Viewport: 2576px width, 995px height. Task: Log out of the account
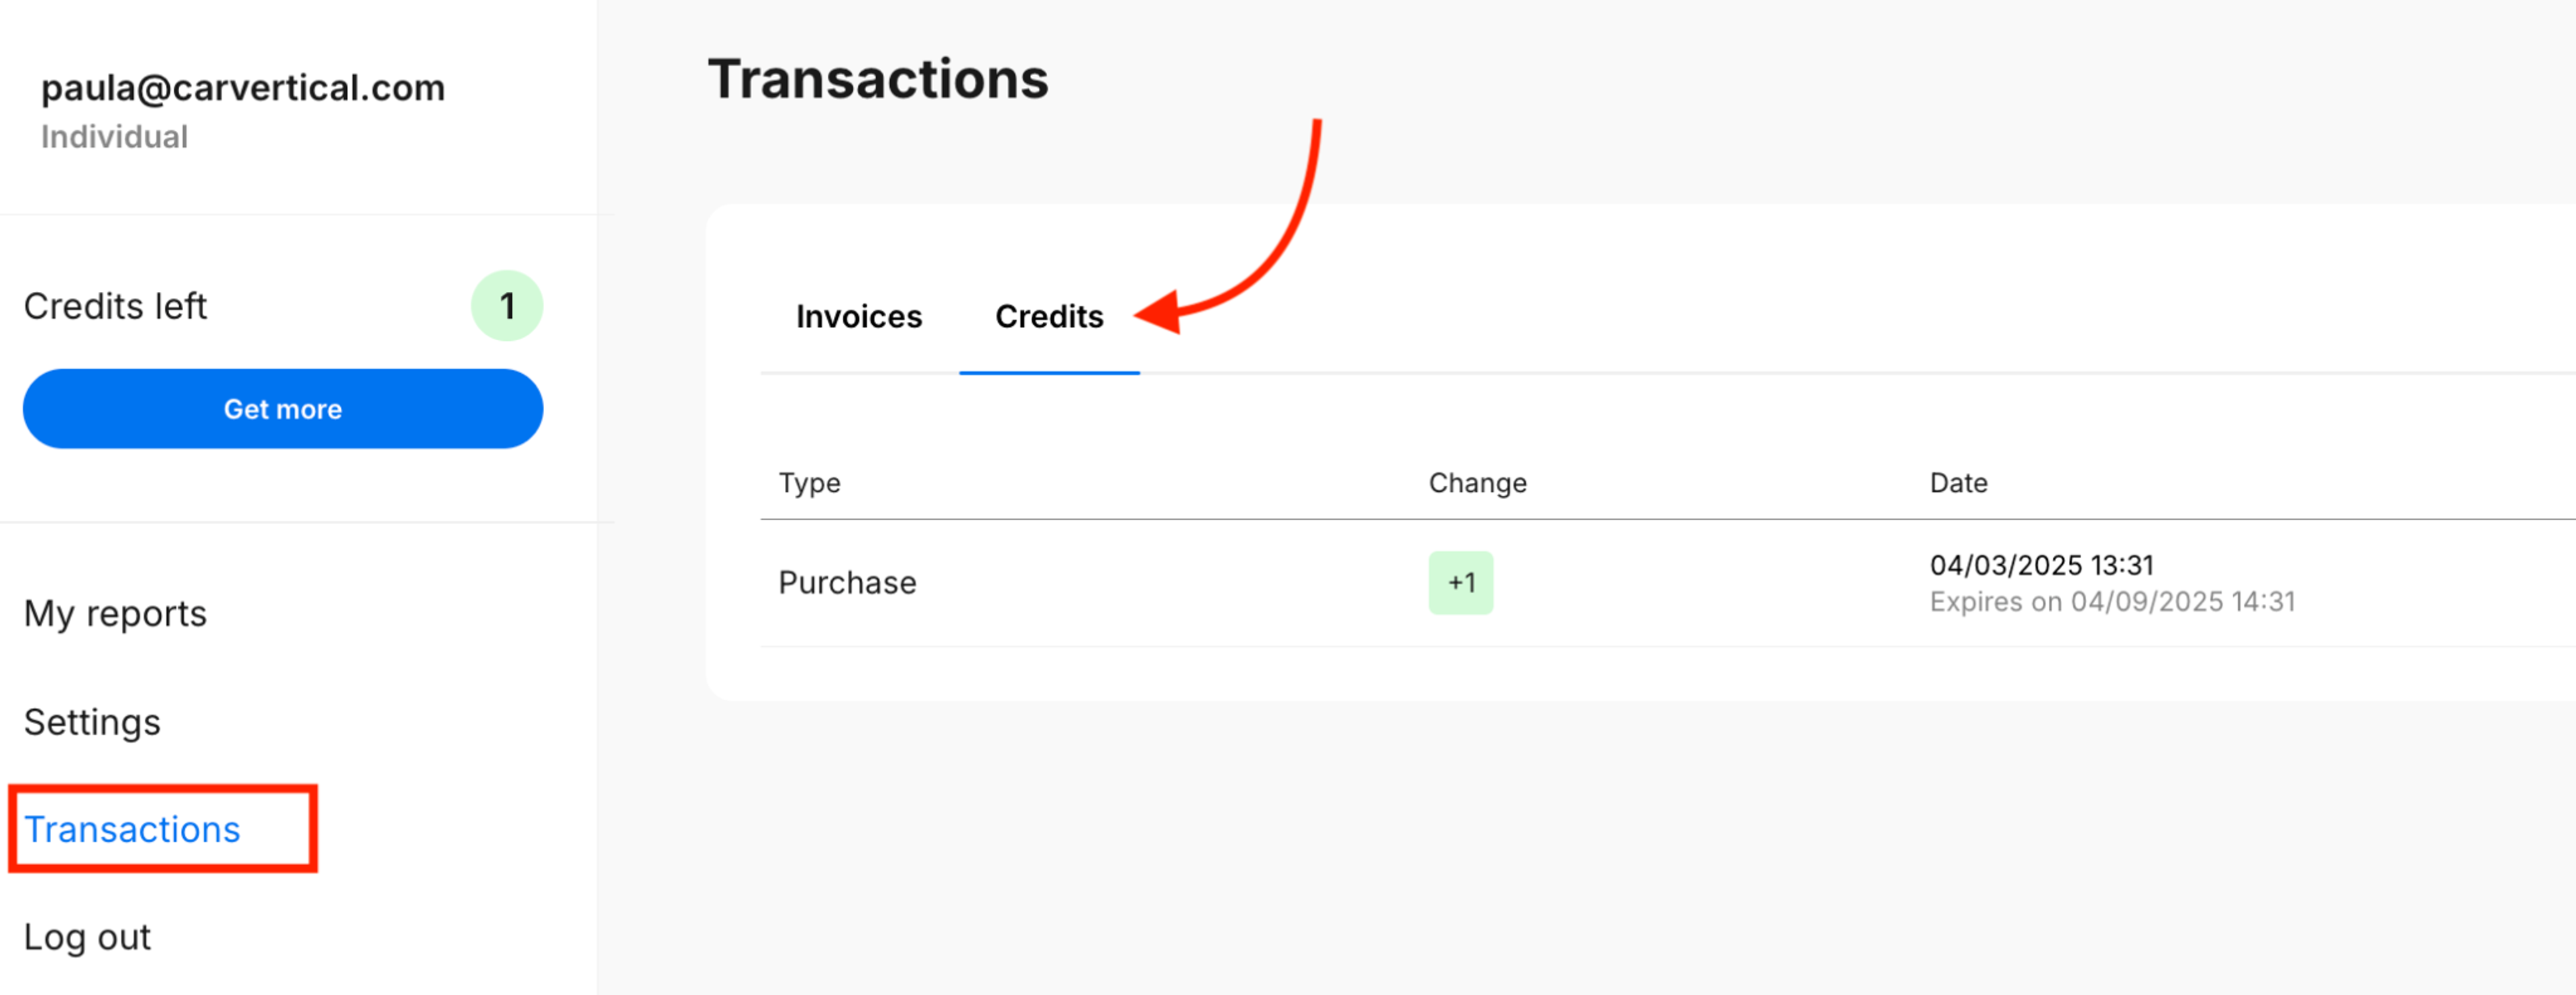tap(88, 937)
